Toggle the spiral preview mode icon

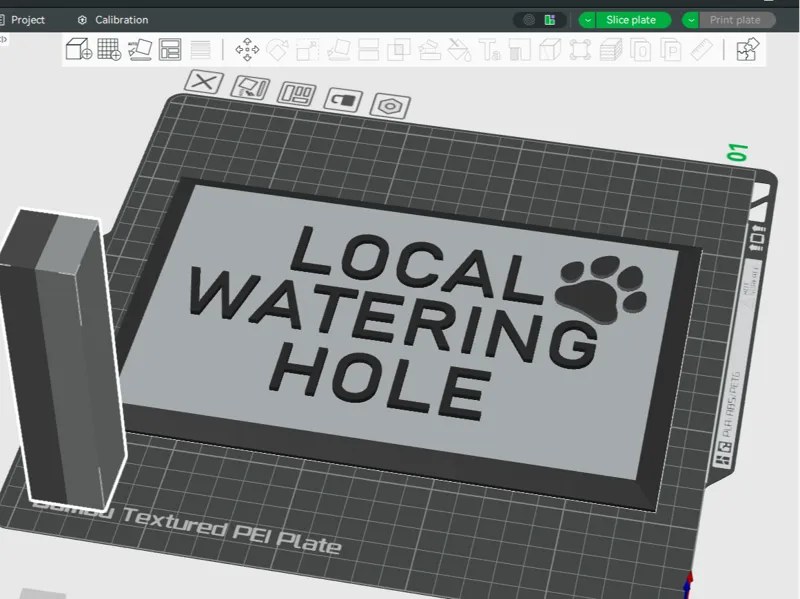pos(529,20)
